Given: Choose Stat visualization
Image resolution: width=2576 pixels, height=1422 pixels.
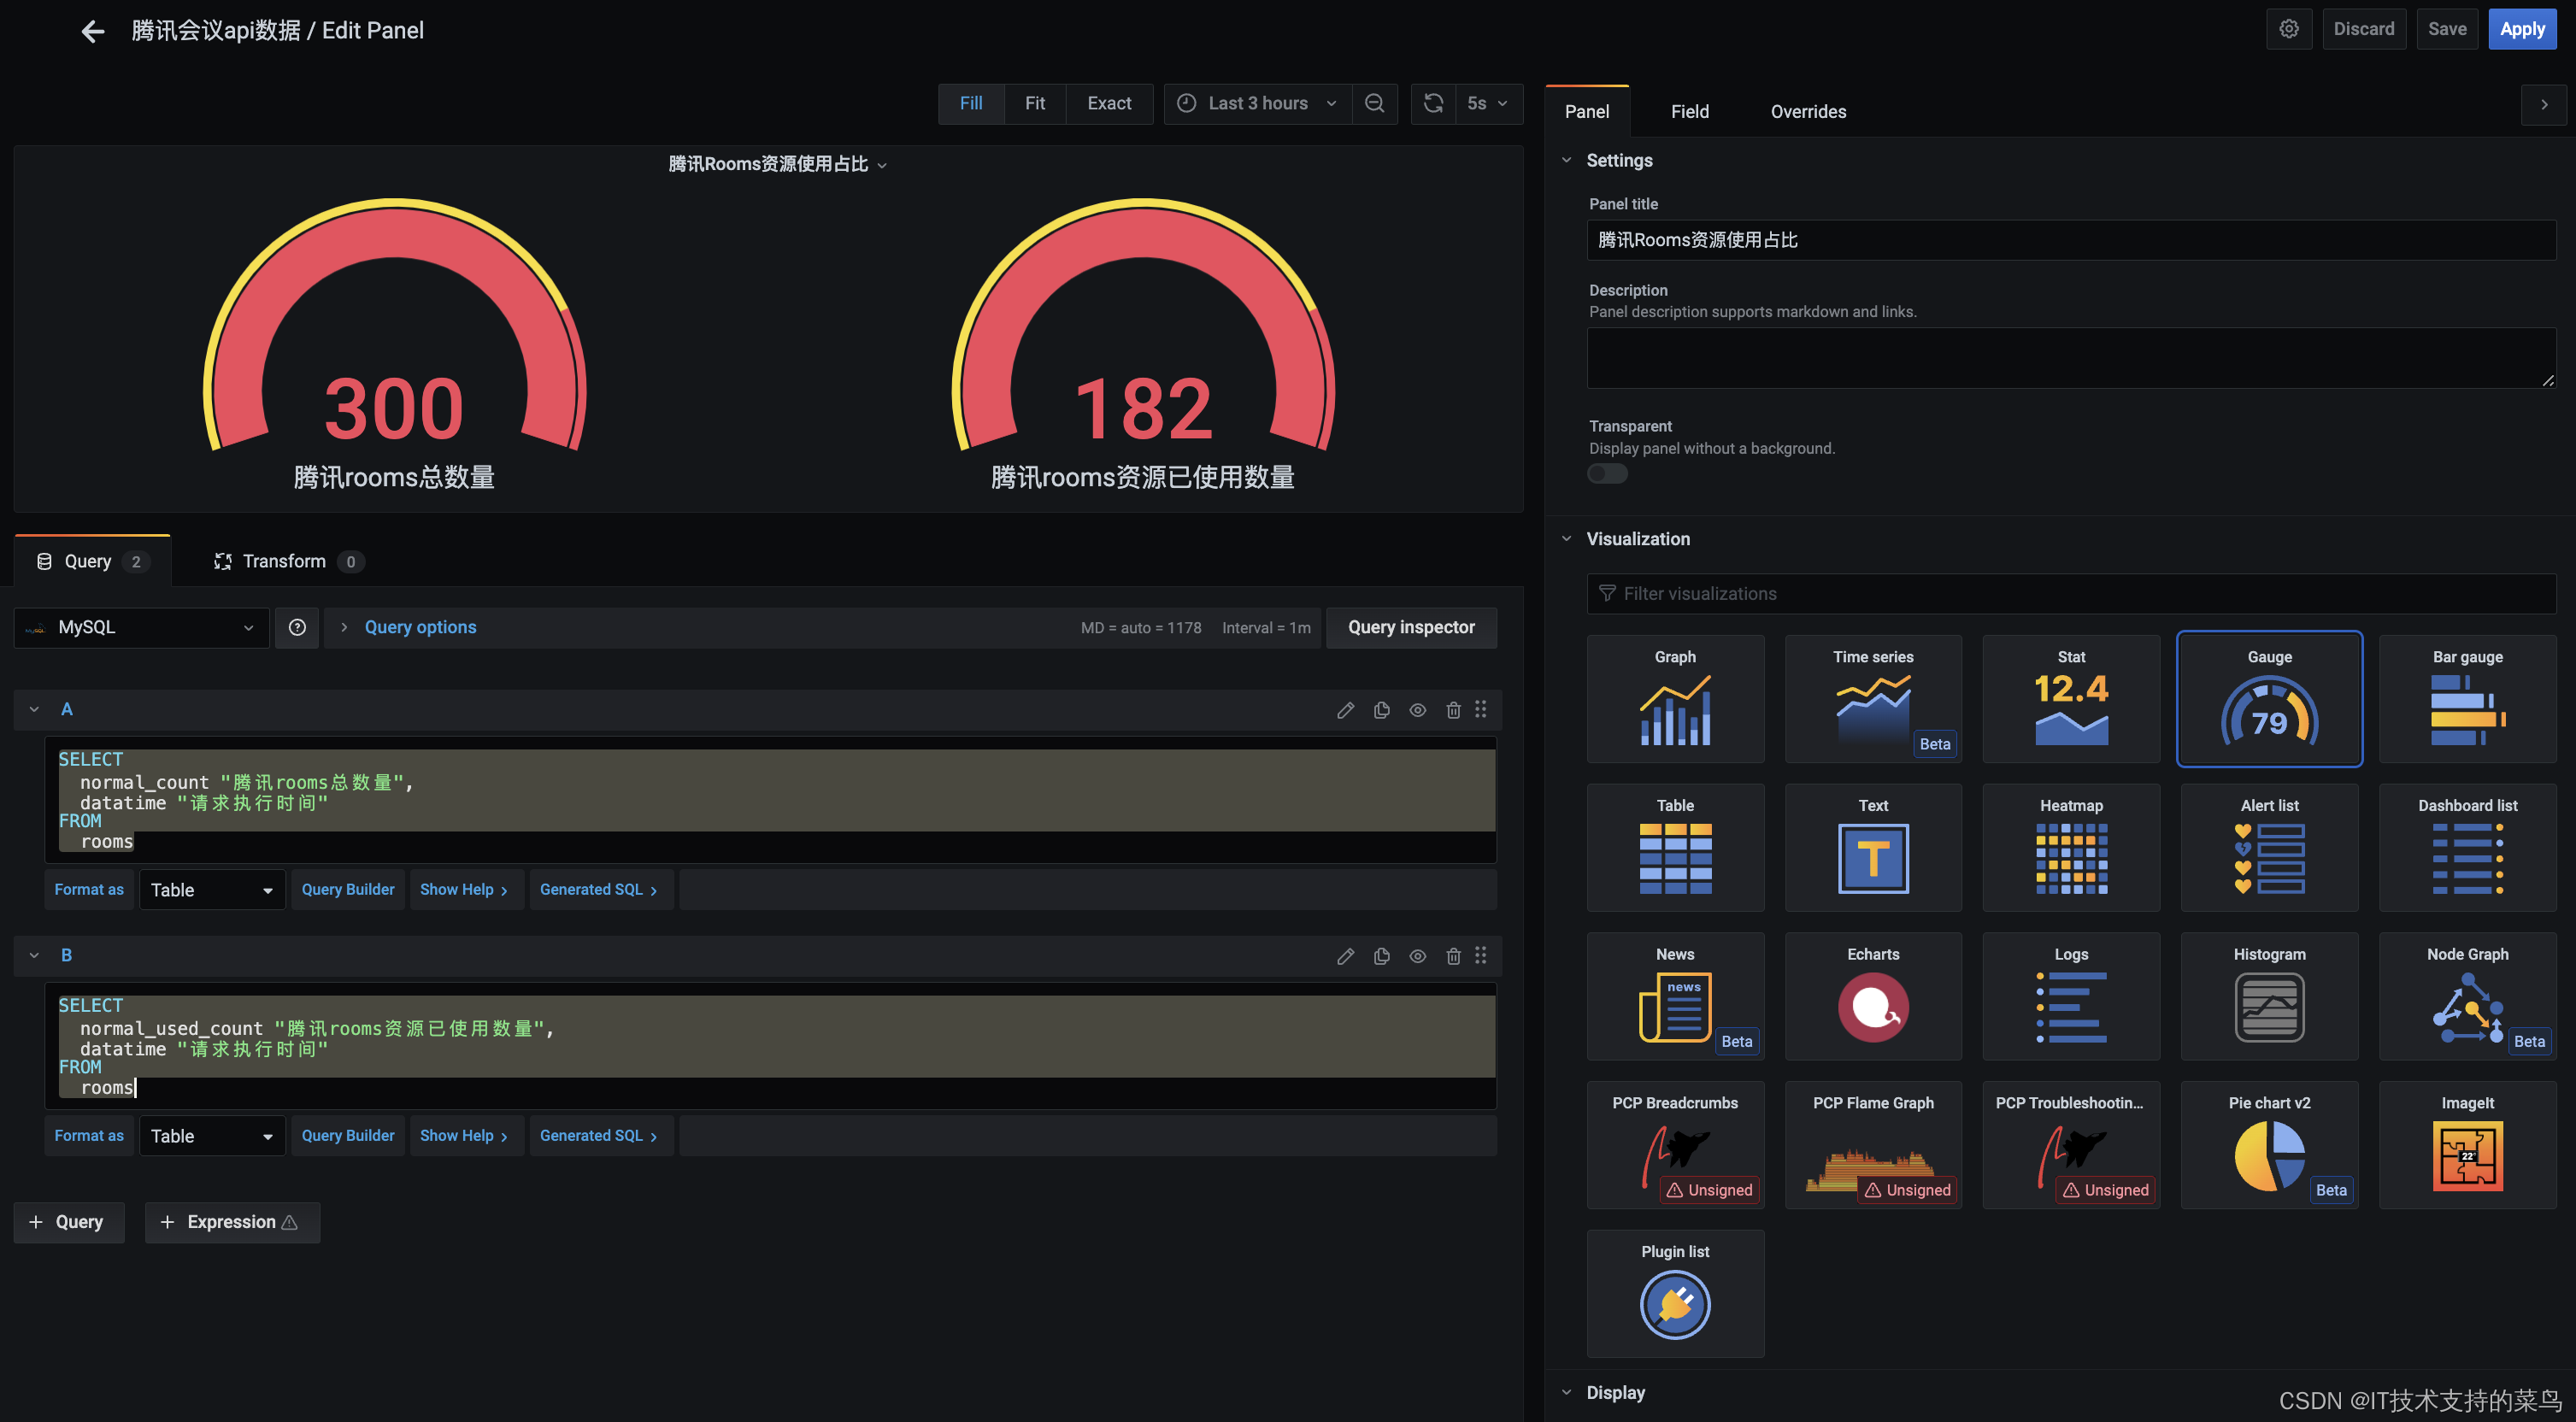Looking at the screenshot, I should tap(2071, 699).
